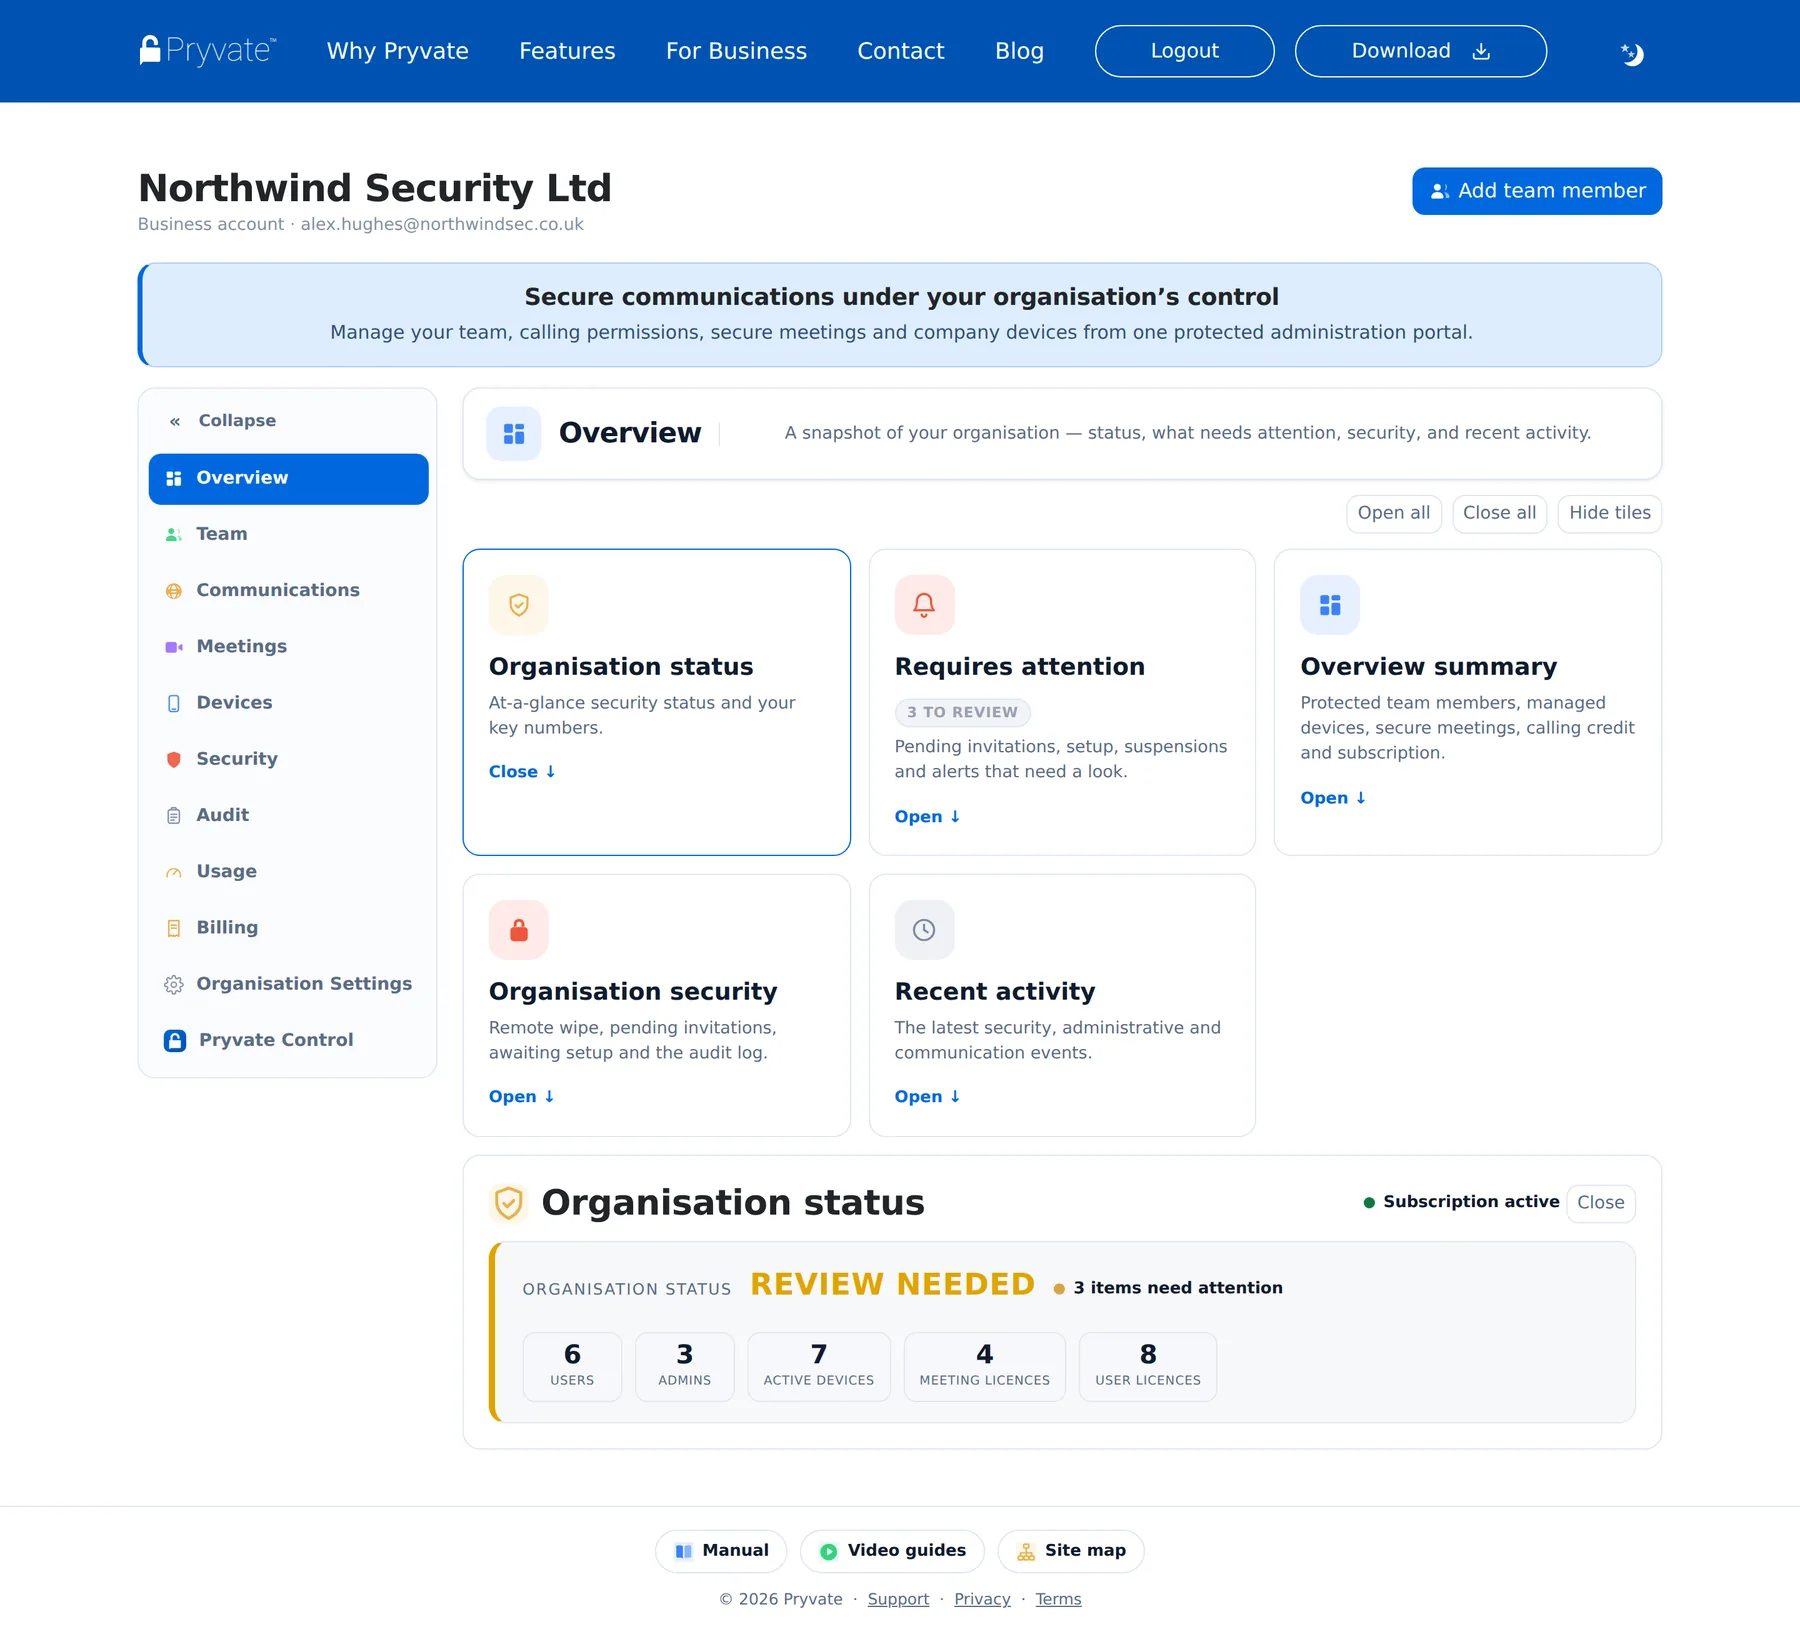Click the Requires attention bell icon
Image resolution: width=1800 pixels, height=1637 pixels.
(925, 605)
